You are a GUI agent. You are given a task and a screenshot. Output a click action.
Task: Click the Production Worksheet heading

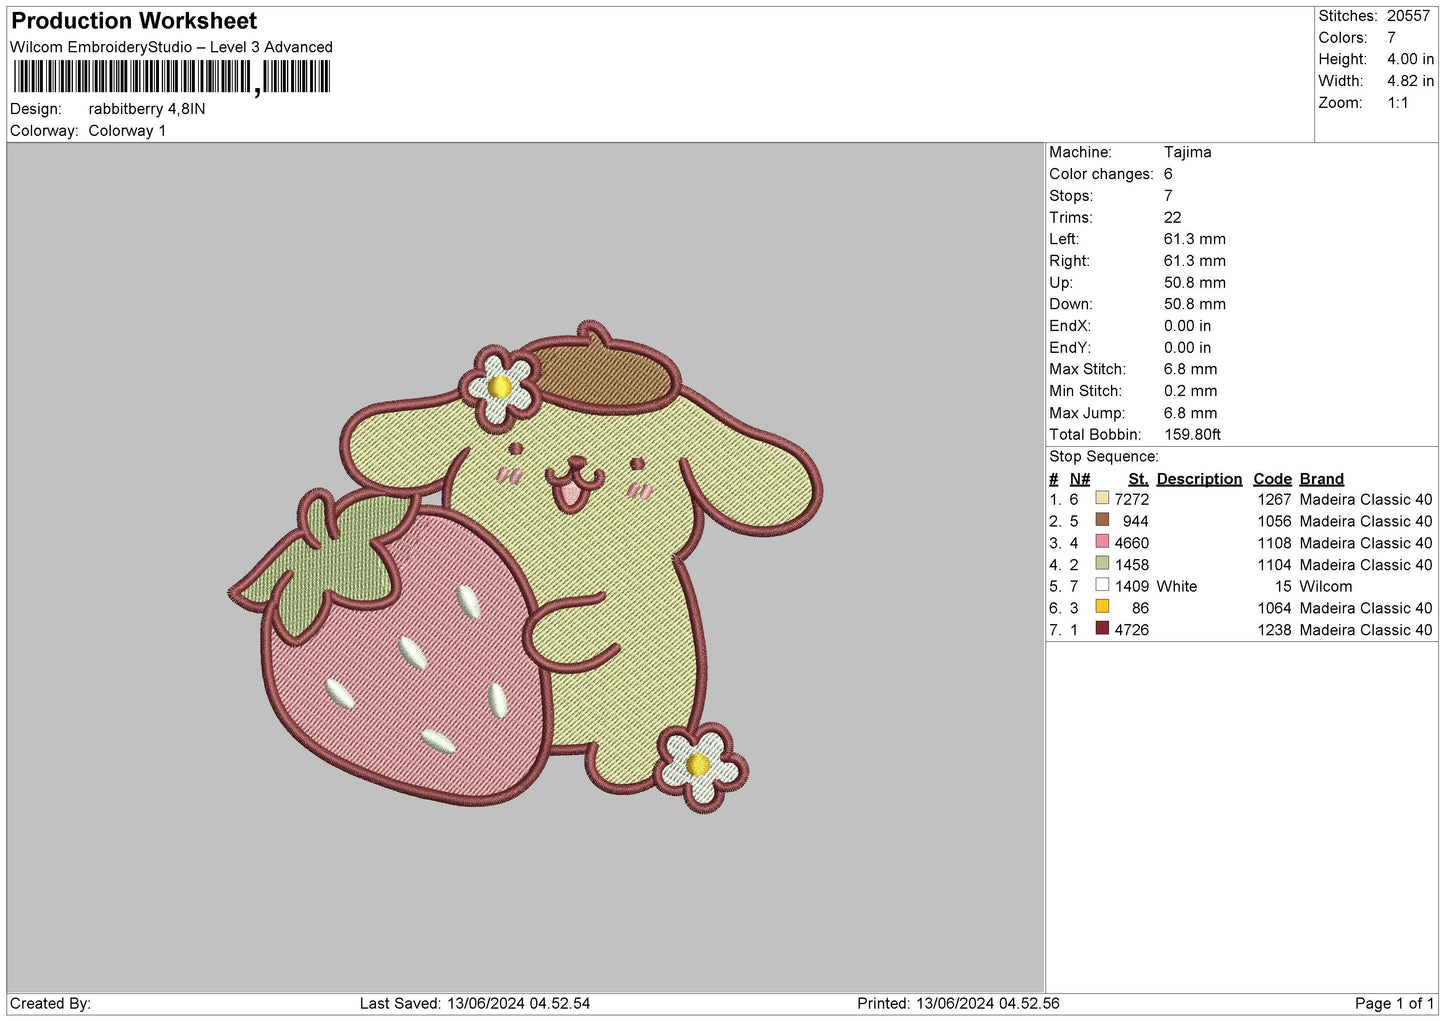coord(134,21)
